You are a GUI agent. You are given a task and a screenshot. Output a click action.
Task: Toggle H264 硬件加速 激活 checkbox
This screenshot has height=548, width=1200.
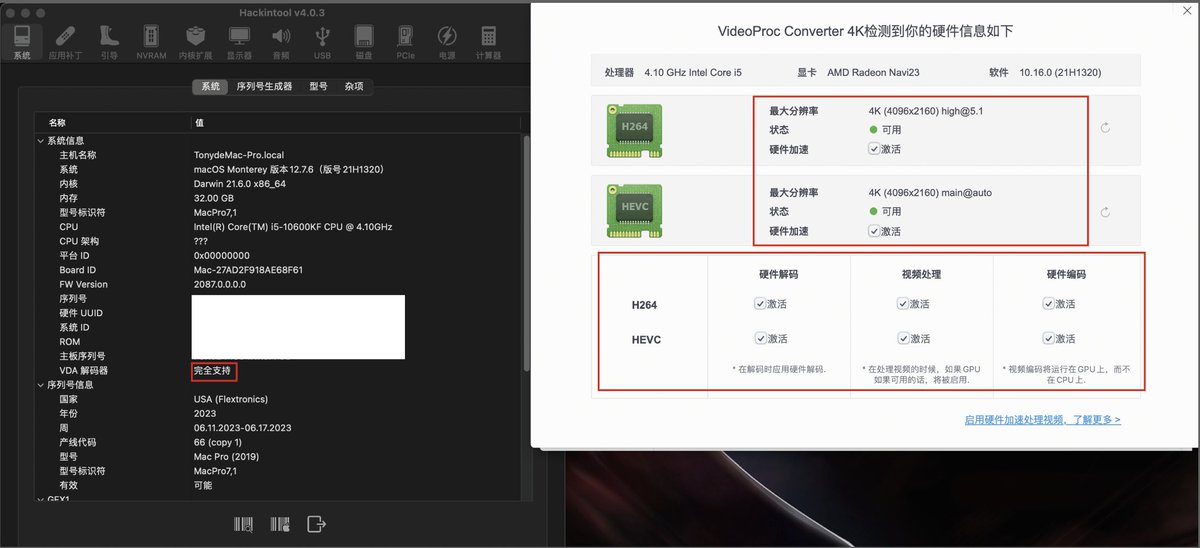[x=874, y=149]
